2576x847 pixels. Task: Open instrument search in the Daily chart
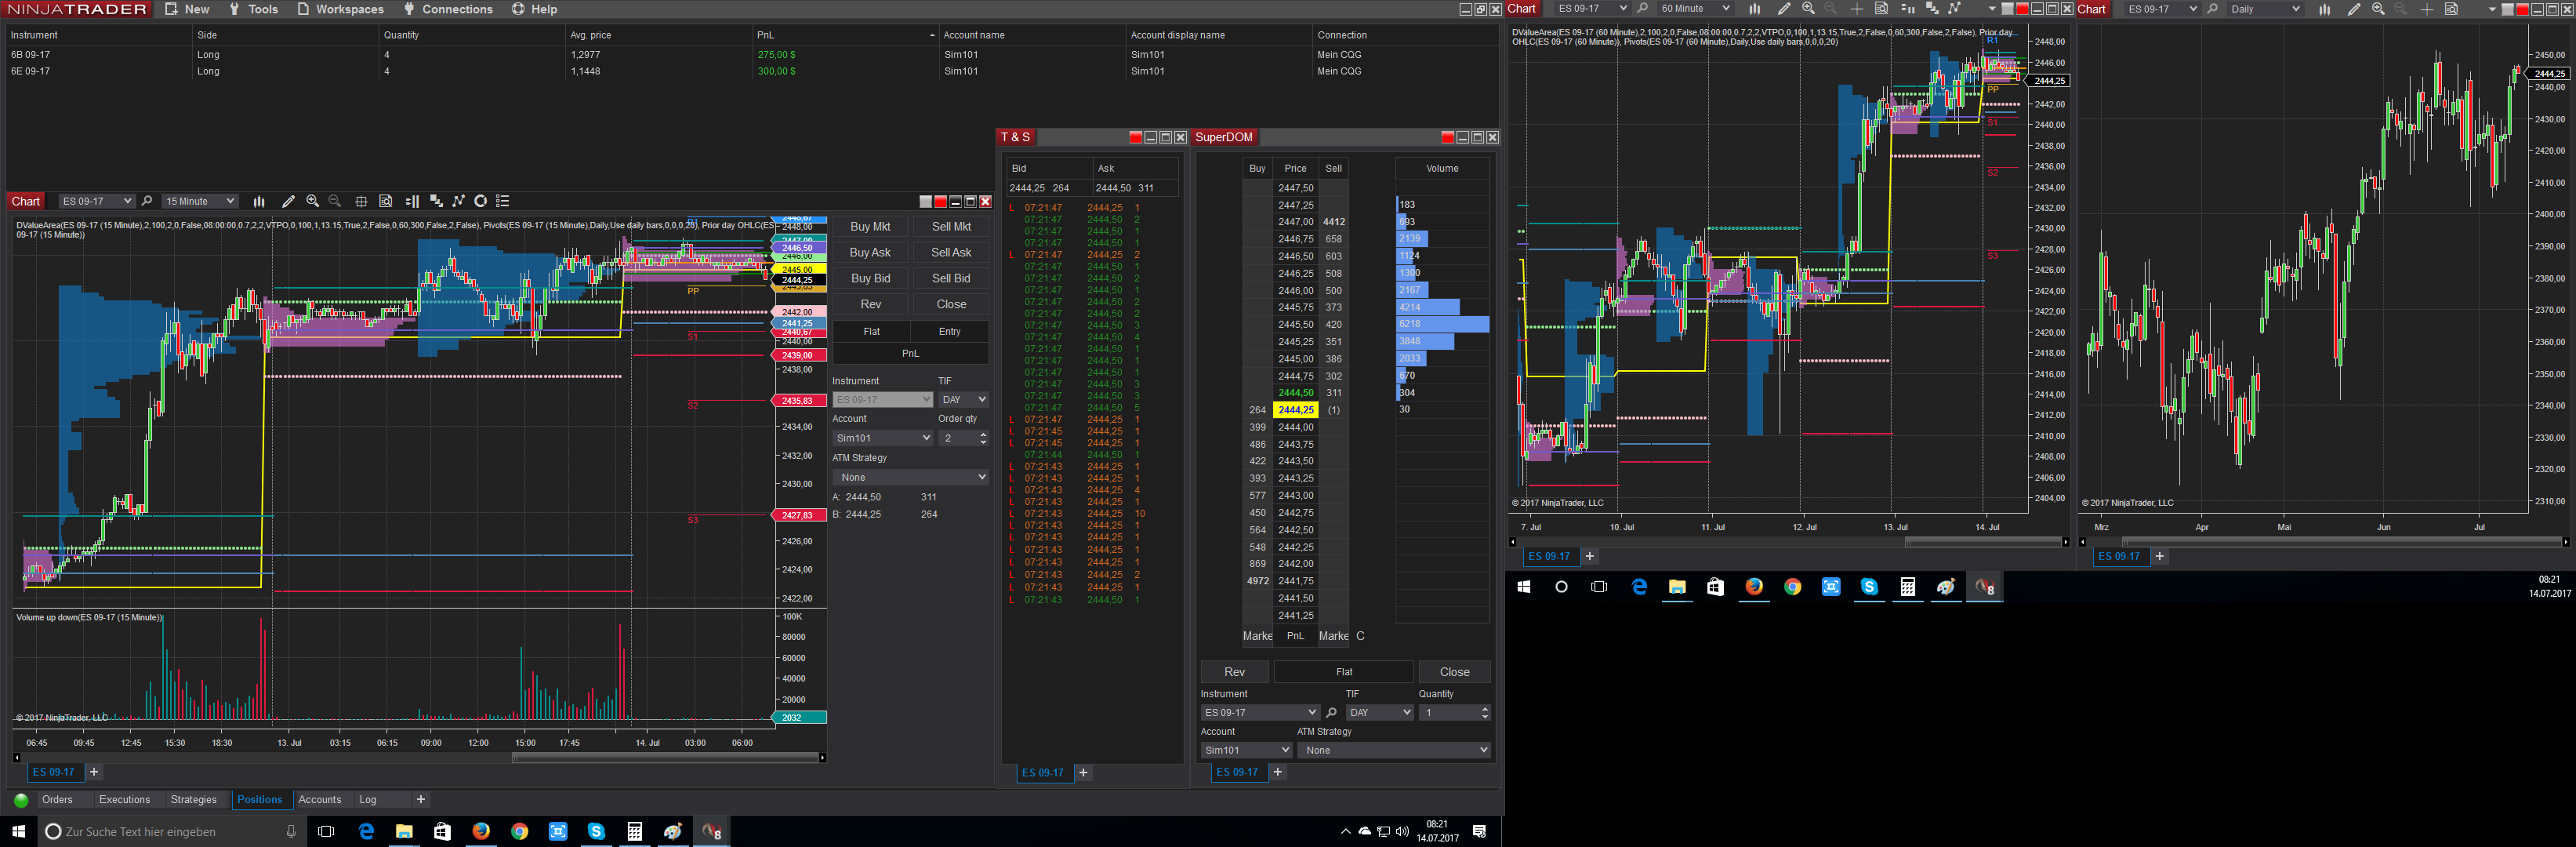point(2213,9)
